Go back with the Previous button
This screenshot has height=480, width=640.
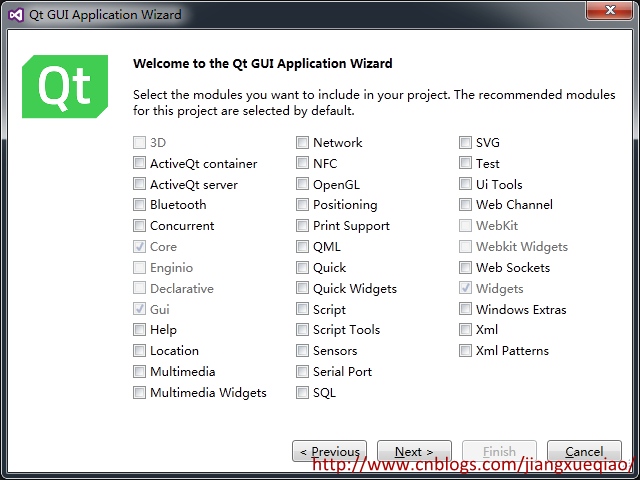pyautogui.click(x=329, y=451)
